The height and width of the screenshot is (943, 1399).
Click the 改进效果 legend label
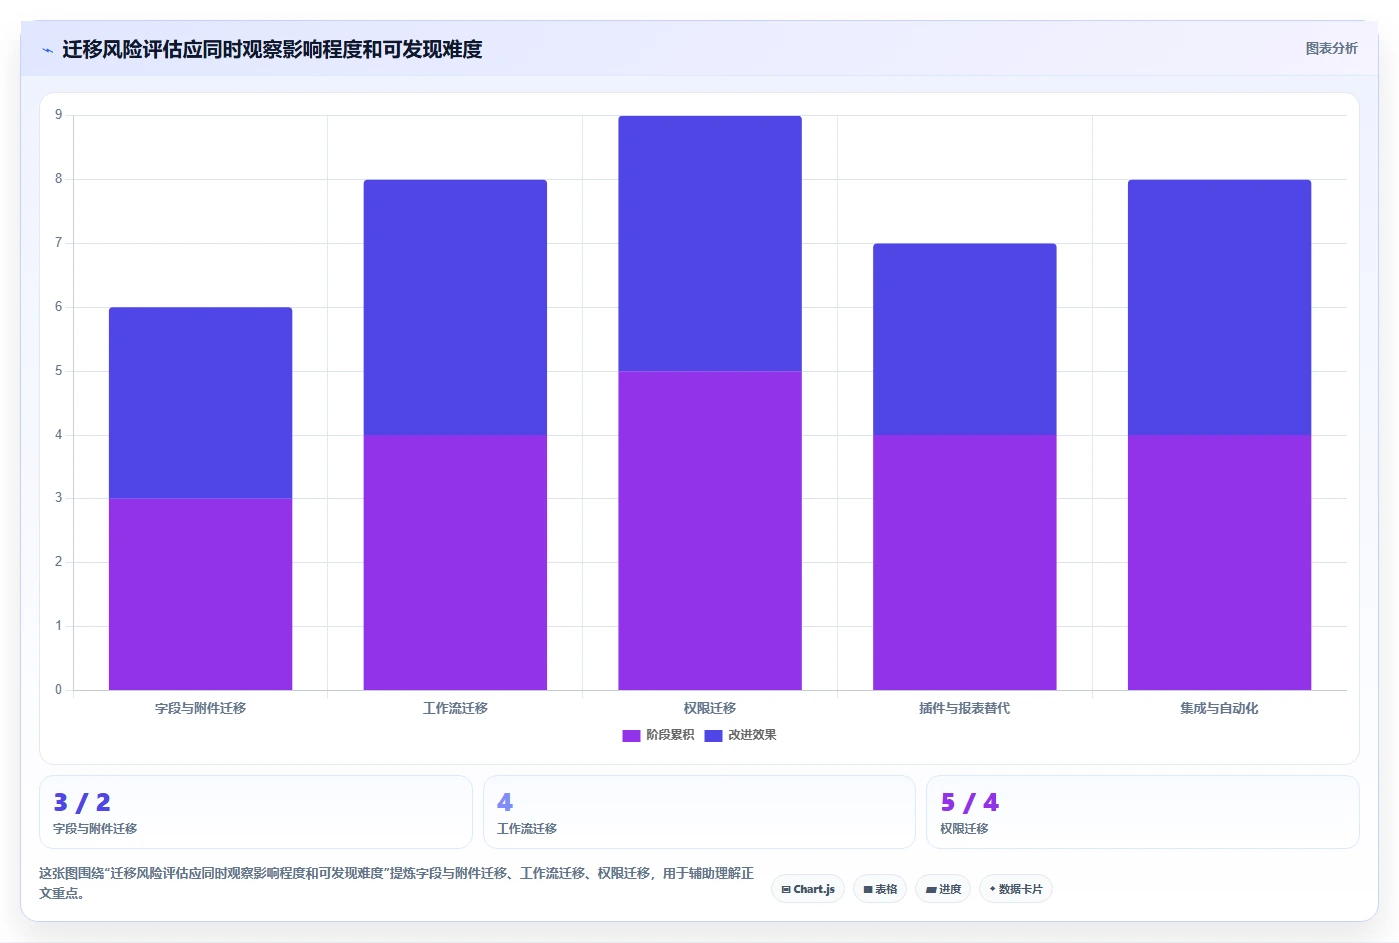[752, 735]
